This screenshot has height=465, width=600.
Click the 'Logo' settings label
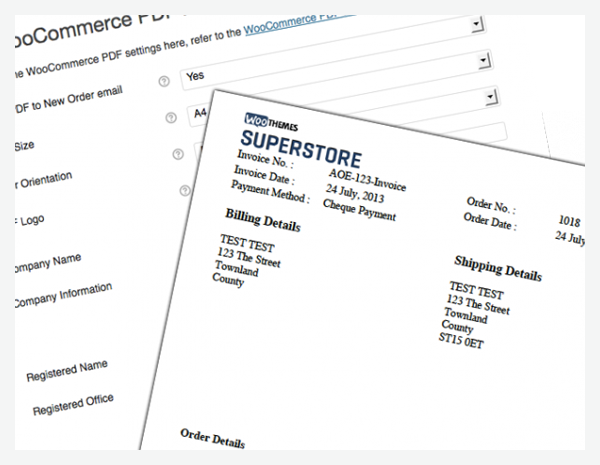click(32, 221)
